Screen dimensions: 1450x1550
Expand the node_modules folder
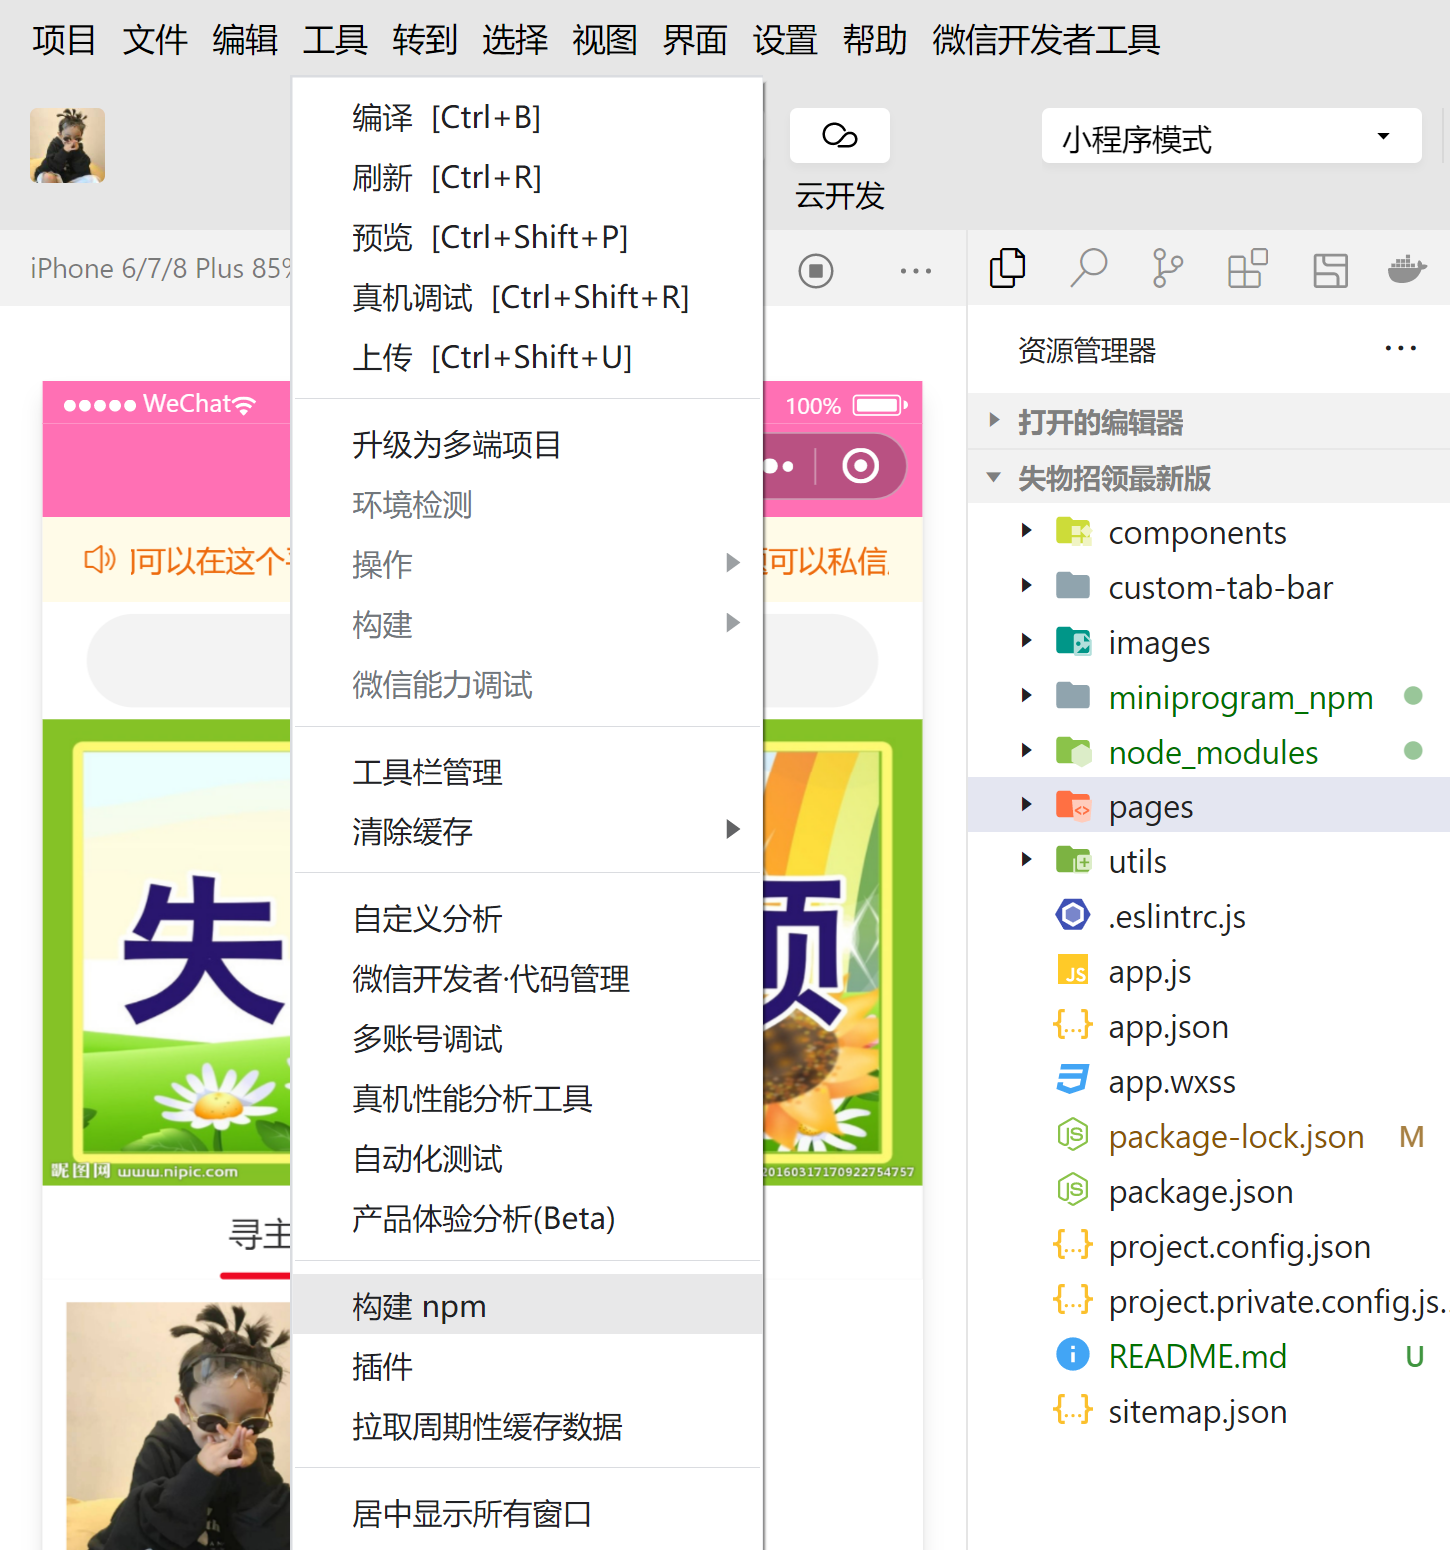pyautogui.click(x=1026, y=751)
